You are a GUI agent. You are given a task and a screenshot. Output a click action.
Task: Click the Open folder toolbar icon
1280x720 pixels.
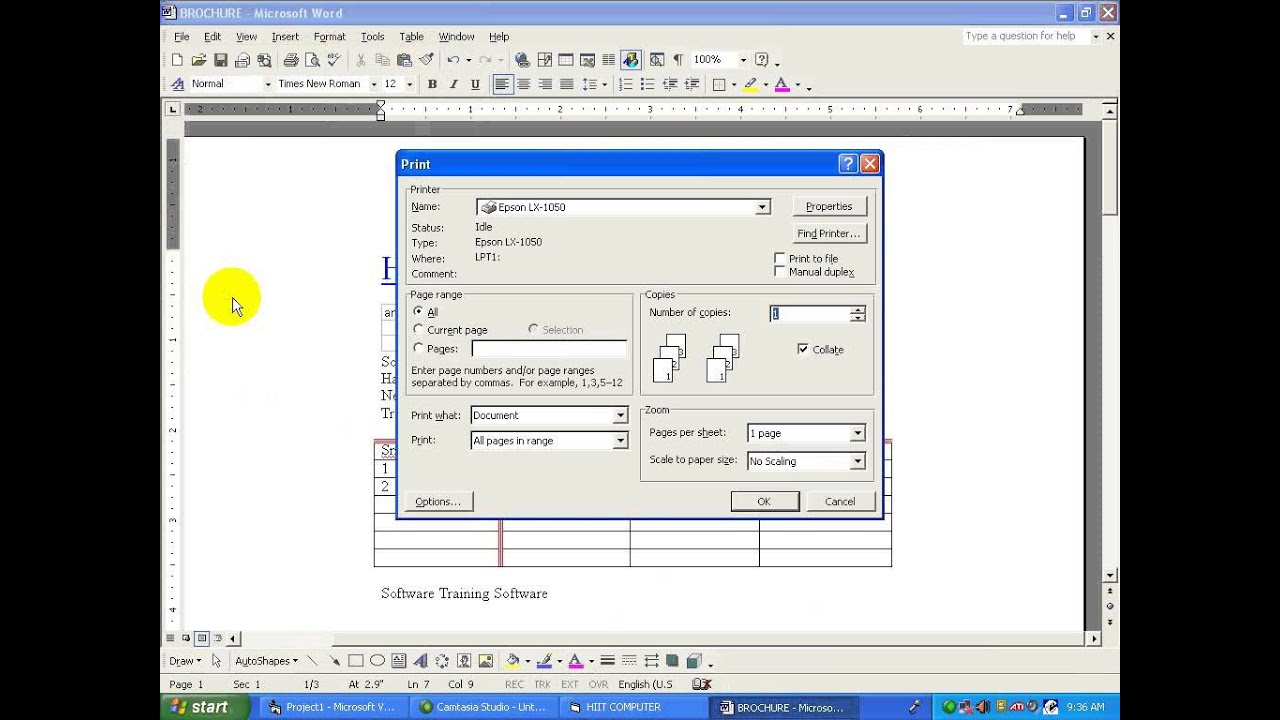199,60
